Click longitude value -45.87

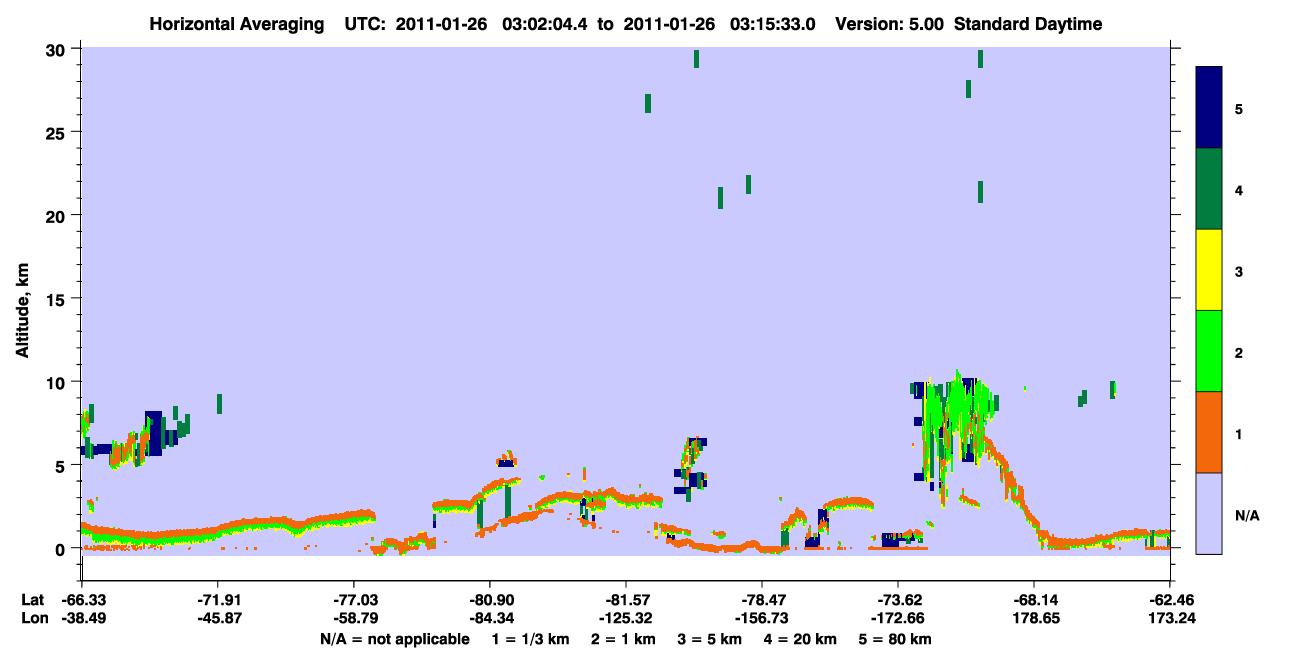point(218,618)
